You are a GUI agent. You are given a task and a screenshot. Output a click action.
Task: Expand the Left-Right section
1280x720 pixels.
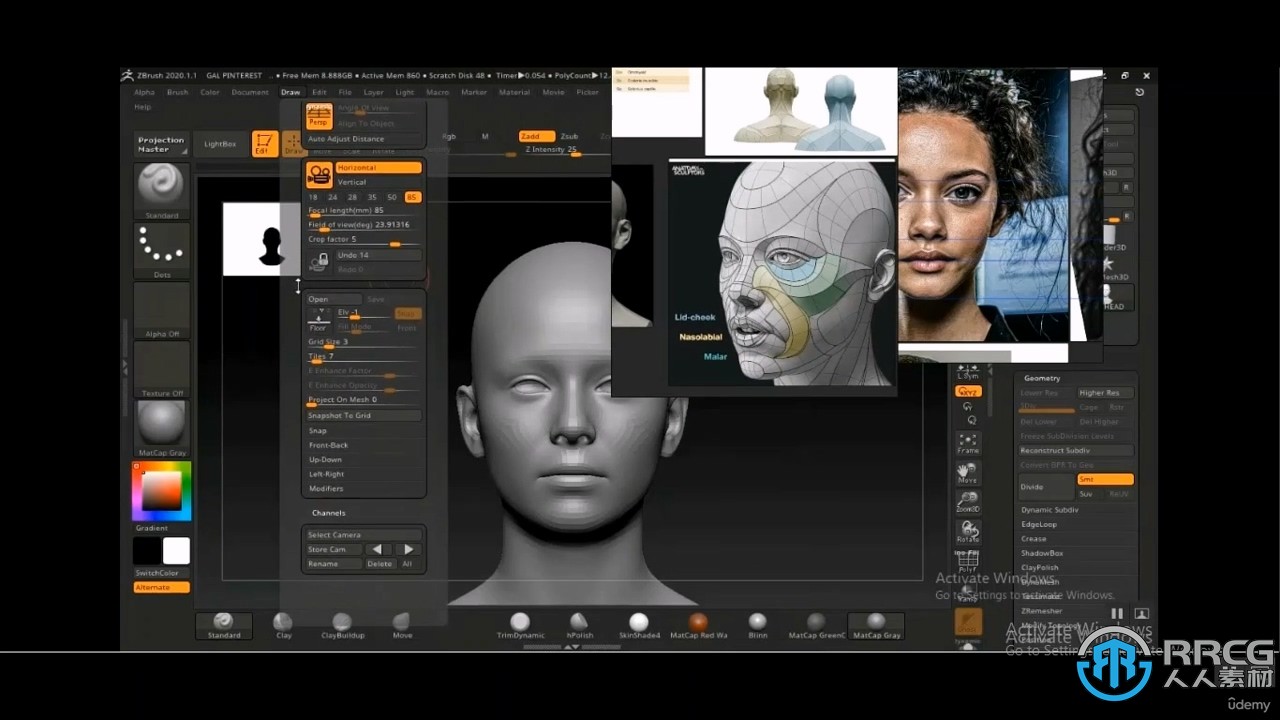coord(326,474)
